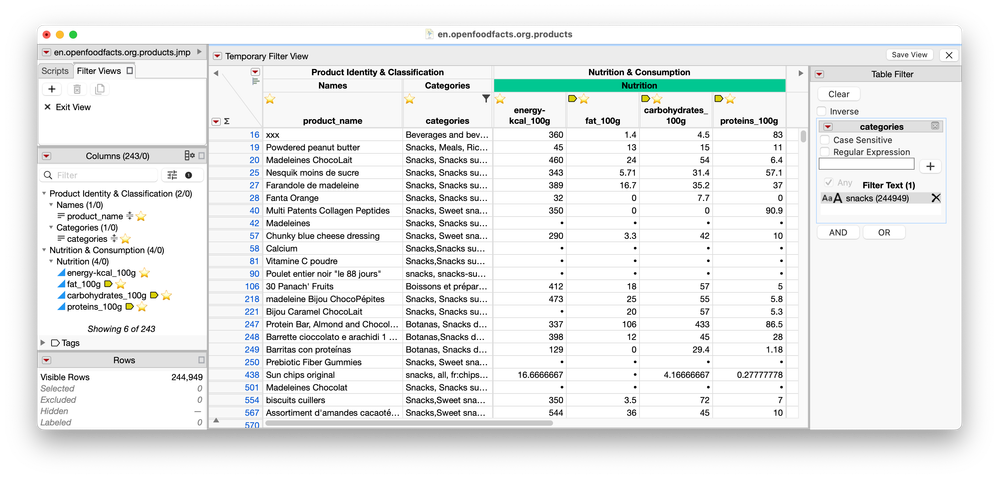Collapse the Nutrition (4/0) subgroup
The width and height of the screenshot is (999, 479).
51,261
